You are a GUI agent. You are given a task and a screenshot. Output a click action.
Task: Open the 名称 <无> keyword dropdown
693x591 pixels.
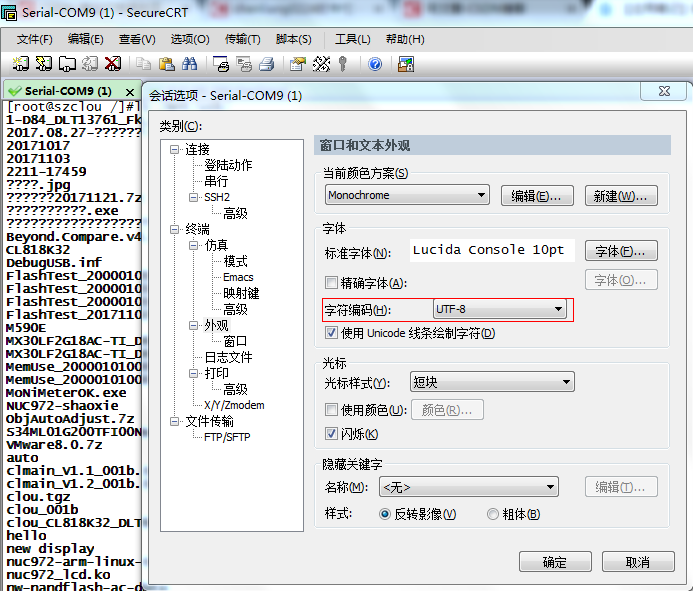[469, 487]
